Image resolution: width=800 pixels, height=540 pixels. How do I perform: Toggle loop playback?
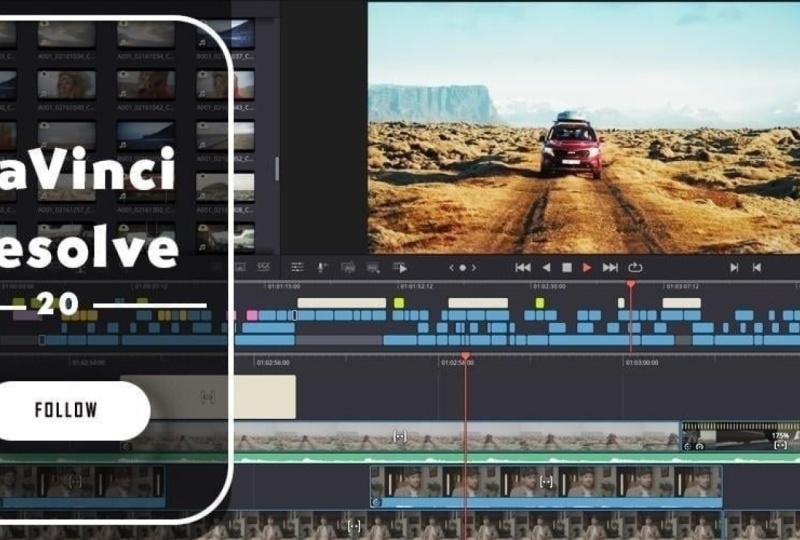tap(635, 267)
